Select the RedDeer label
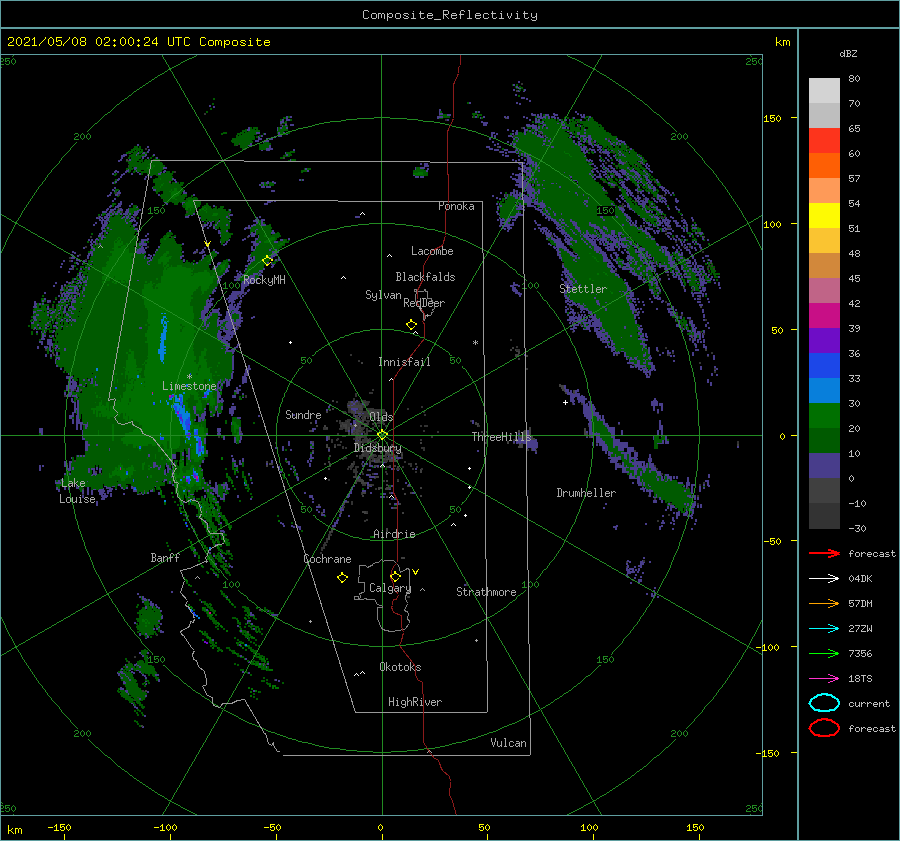900x841 pixels. [424, 303]
